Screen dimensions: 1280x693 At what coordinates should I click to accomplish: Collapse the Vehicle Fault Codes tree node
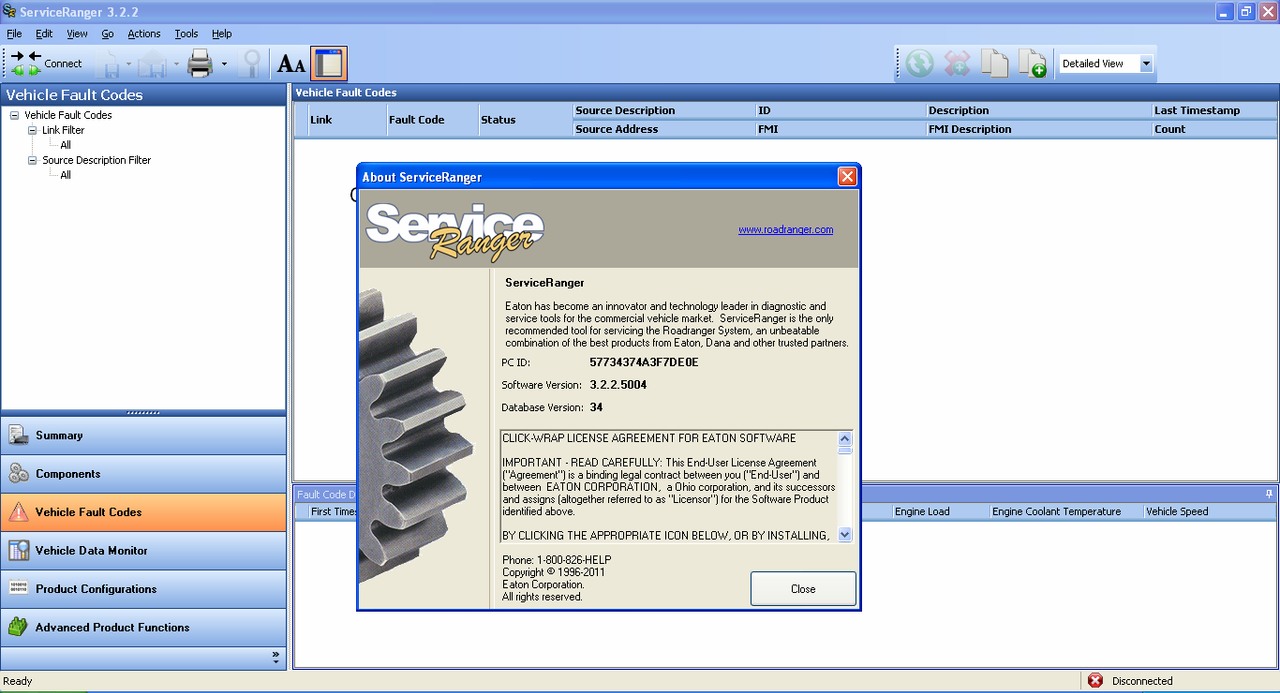pyautogui.click(x=14, y=115)
